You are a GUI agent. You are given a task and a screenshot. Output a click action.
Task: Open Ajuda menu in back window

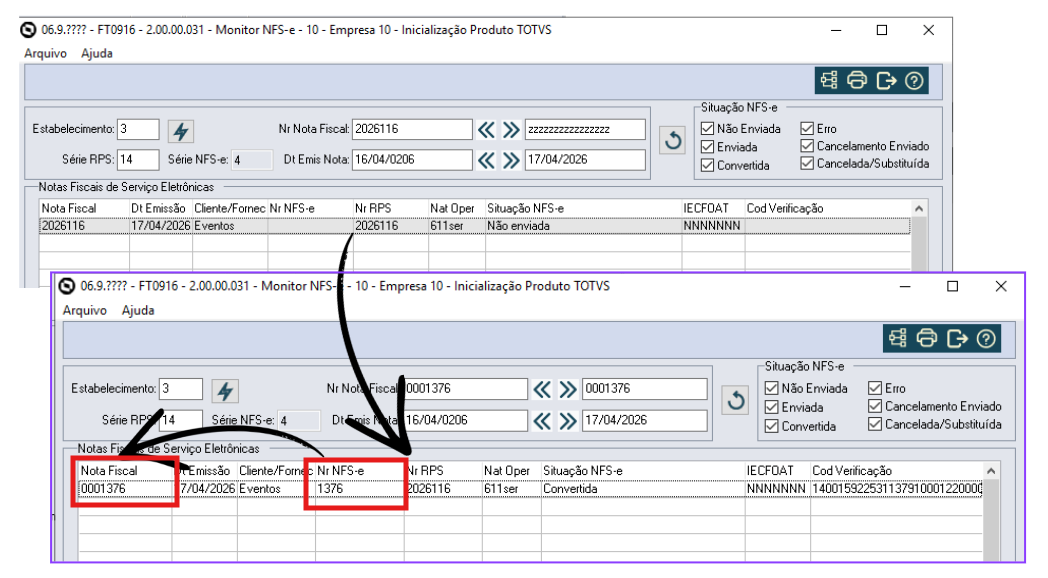tap(97, 53)
